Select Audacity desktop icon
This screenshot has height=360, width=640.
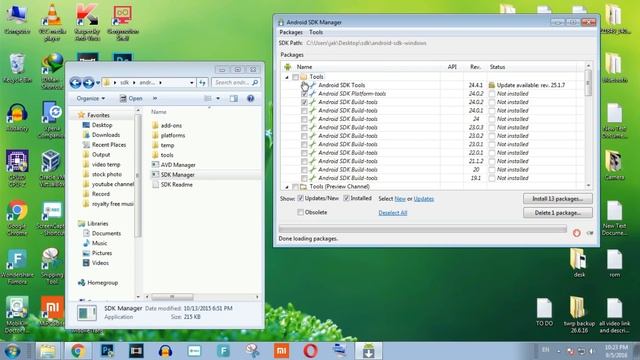point(17,118)
